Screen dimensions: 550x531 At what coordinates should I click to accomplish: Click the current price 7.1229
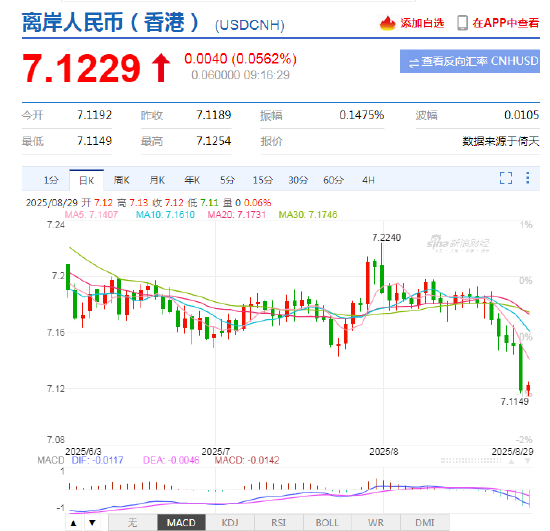pos(81,68)
